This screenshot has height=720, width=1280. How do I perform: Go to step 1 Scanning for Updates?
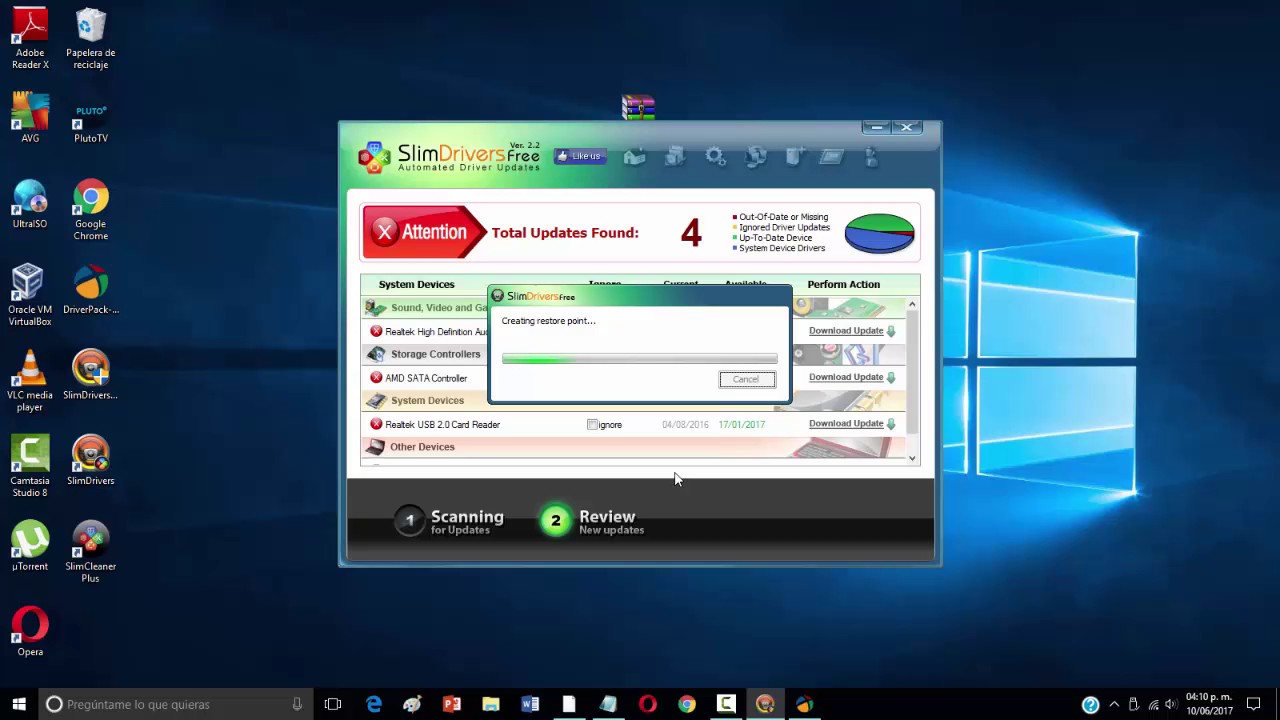(x=449, y=521)
